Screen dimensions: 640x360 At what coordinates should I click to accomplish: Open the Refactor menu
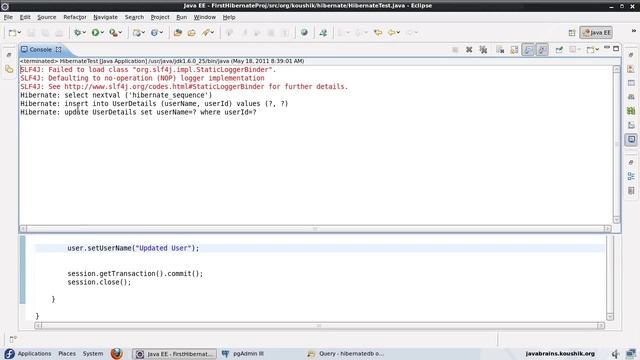tap(75, 17)
